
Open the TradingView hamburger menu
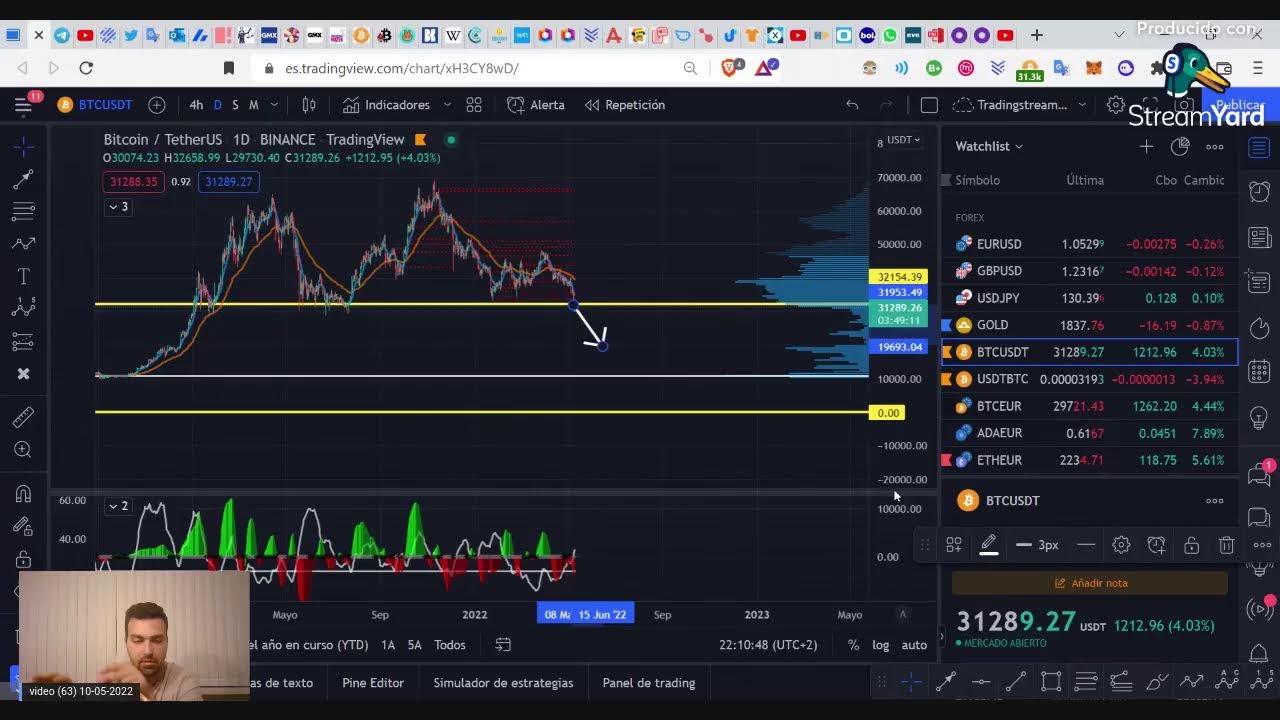pos(23,104)
